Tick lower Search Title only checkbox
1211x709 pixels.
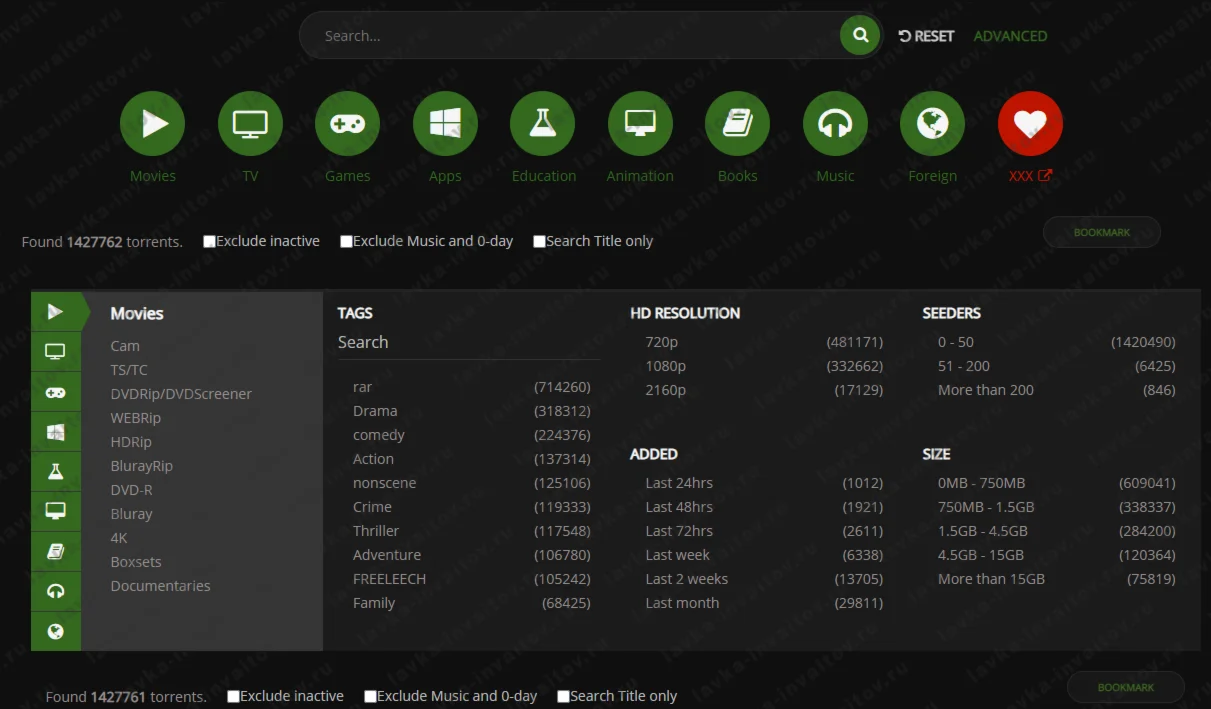563,696
